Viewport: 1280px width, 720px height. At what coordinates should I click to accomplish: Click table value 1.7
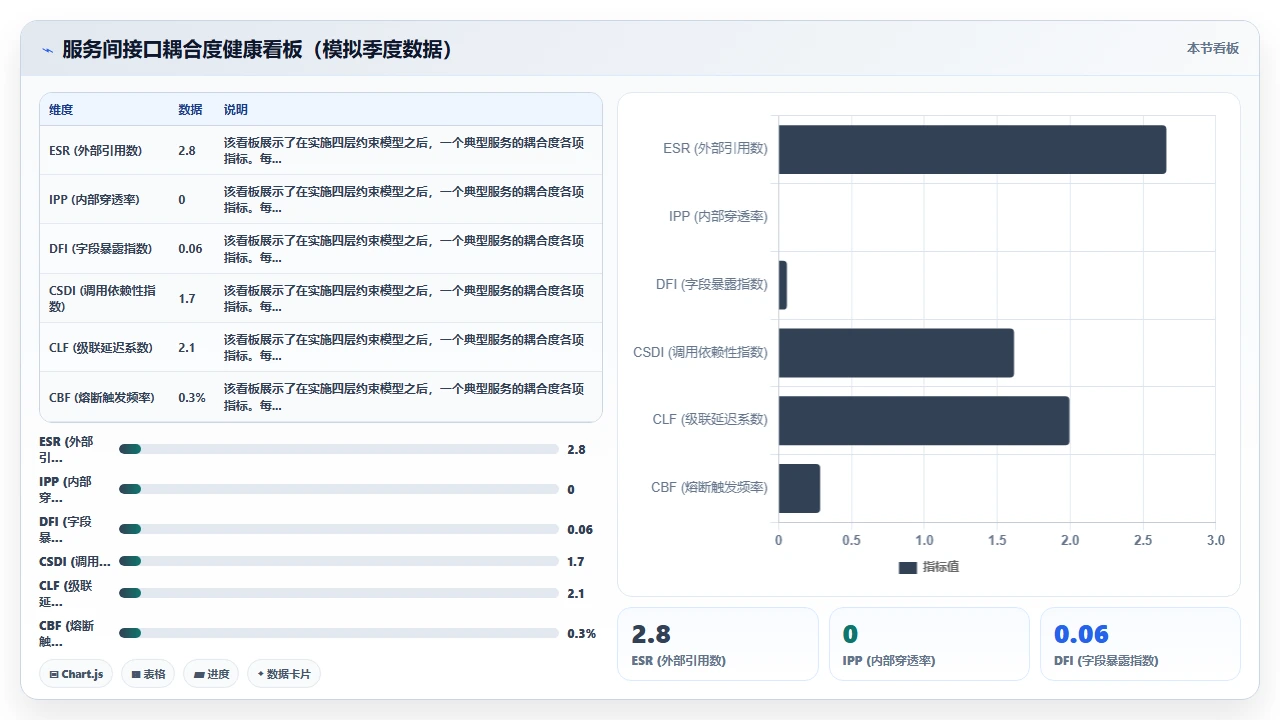click(x=187, y=298)
